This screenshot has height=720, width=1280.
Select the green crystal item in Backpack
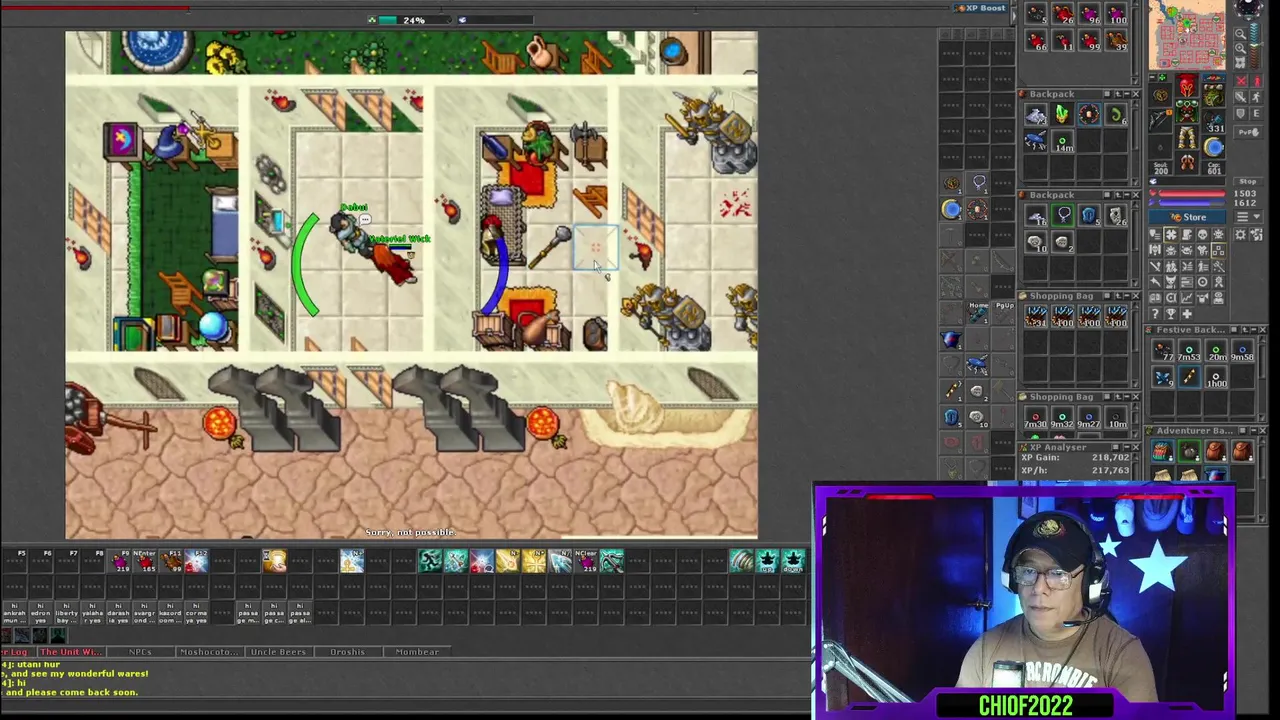click(x=1064, y=113)
